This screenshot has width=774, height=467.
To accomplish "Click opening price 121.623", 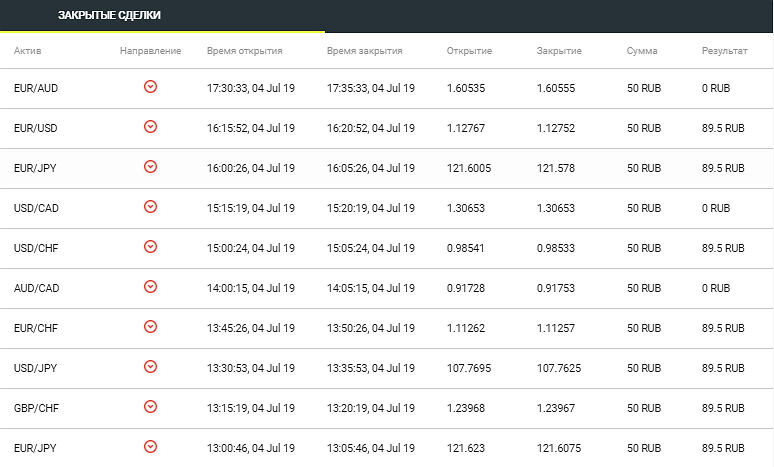I will [466, 448].
